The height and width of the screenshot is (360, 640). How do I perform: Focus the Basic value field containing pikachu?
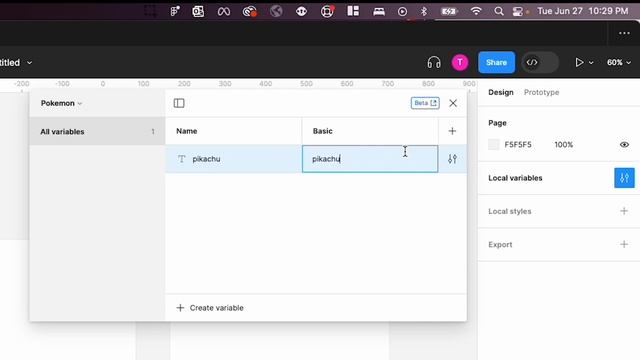[370, 159]
